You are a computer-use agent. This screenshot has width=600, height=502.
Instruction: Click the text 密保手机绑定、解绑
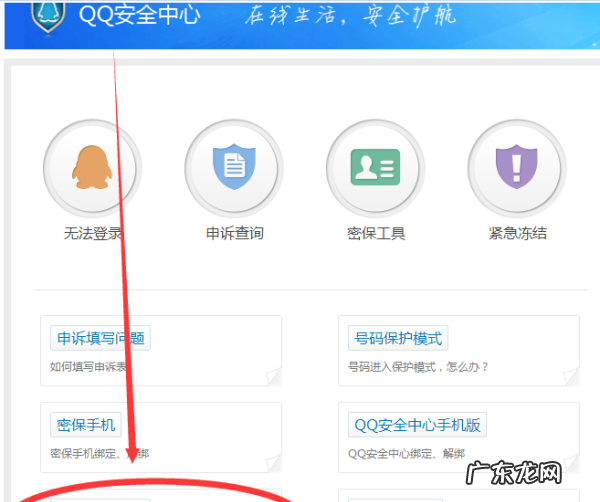pos(99,454)
